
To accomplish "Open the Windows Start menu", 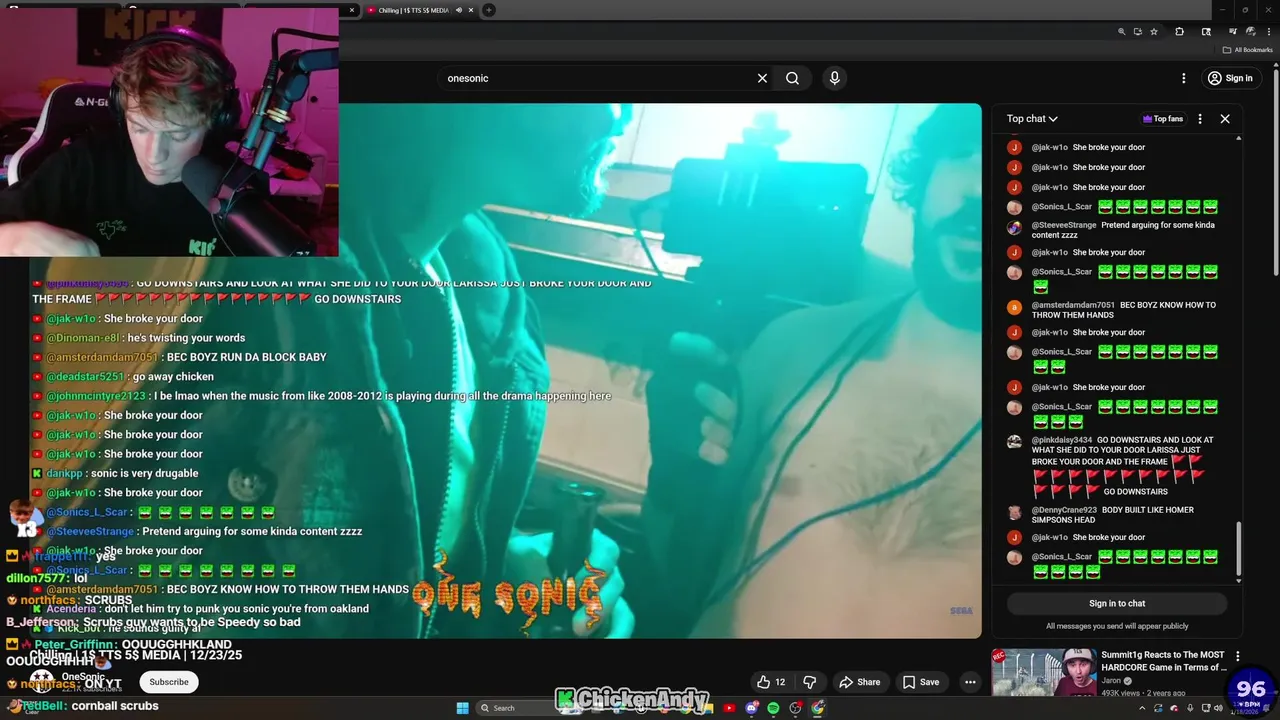I will click(462, 708).
